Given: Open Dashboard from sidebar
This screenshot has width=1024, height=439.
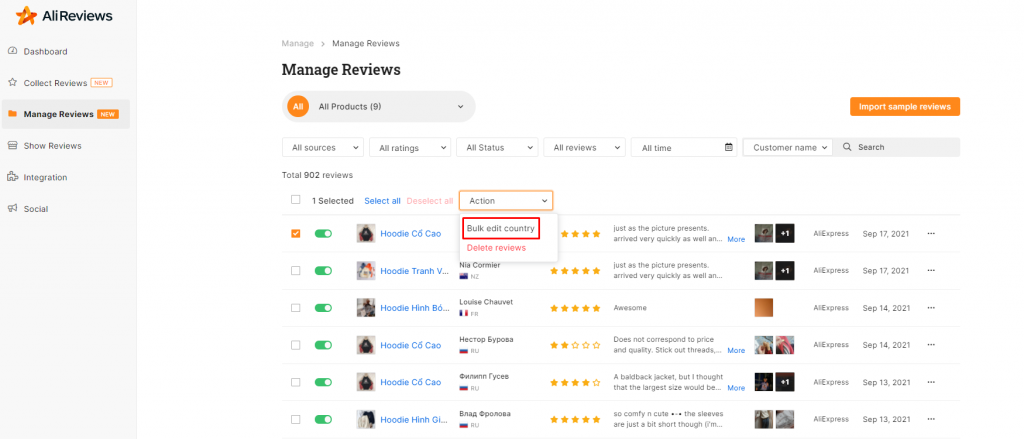Looking at the screenshot, I should click(x=45, y=52).
